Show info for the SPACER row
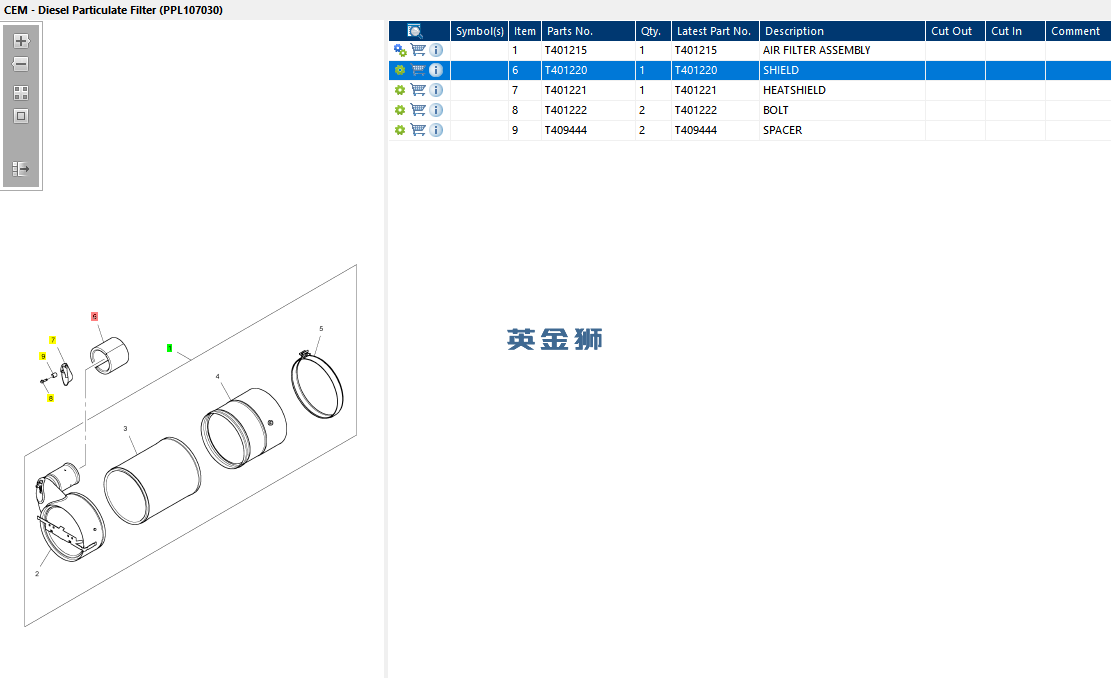1111x678 pixels. click(x=436, y=130)
